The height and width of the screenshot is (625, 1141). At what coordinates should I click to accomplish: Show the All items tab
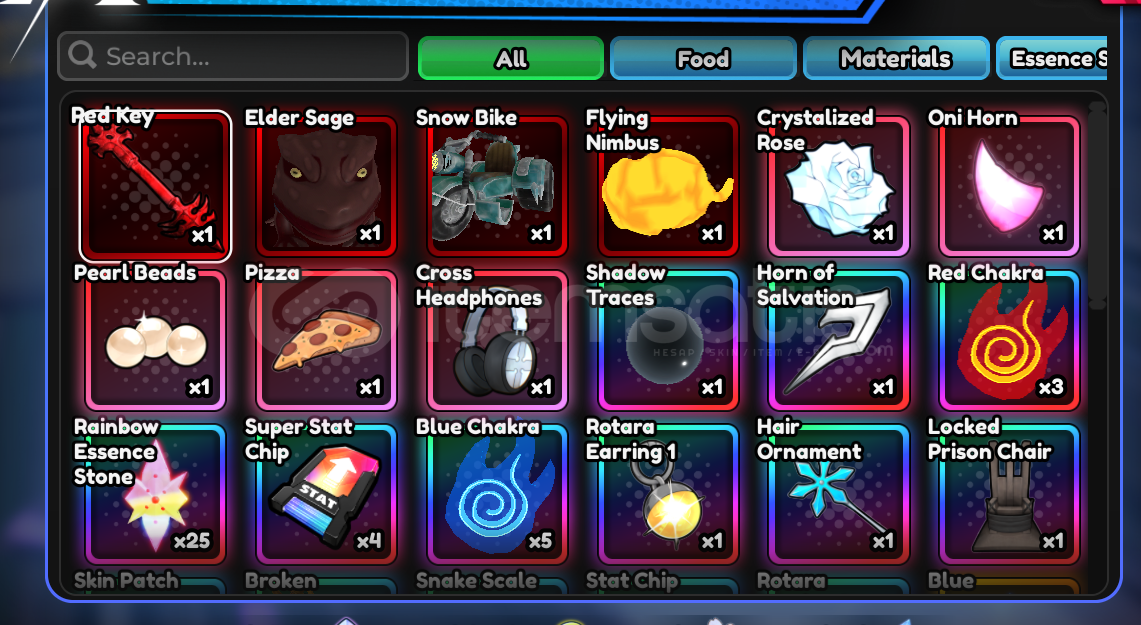(511, 58)
